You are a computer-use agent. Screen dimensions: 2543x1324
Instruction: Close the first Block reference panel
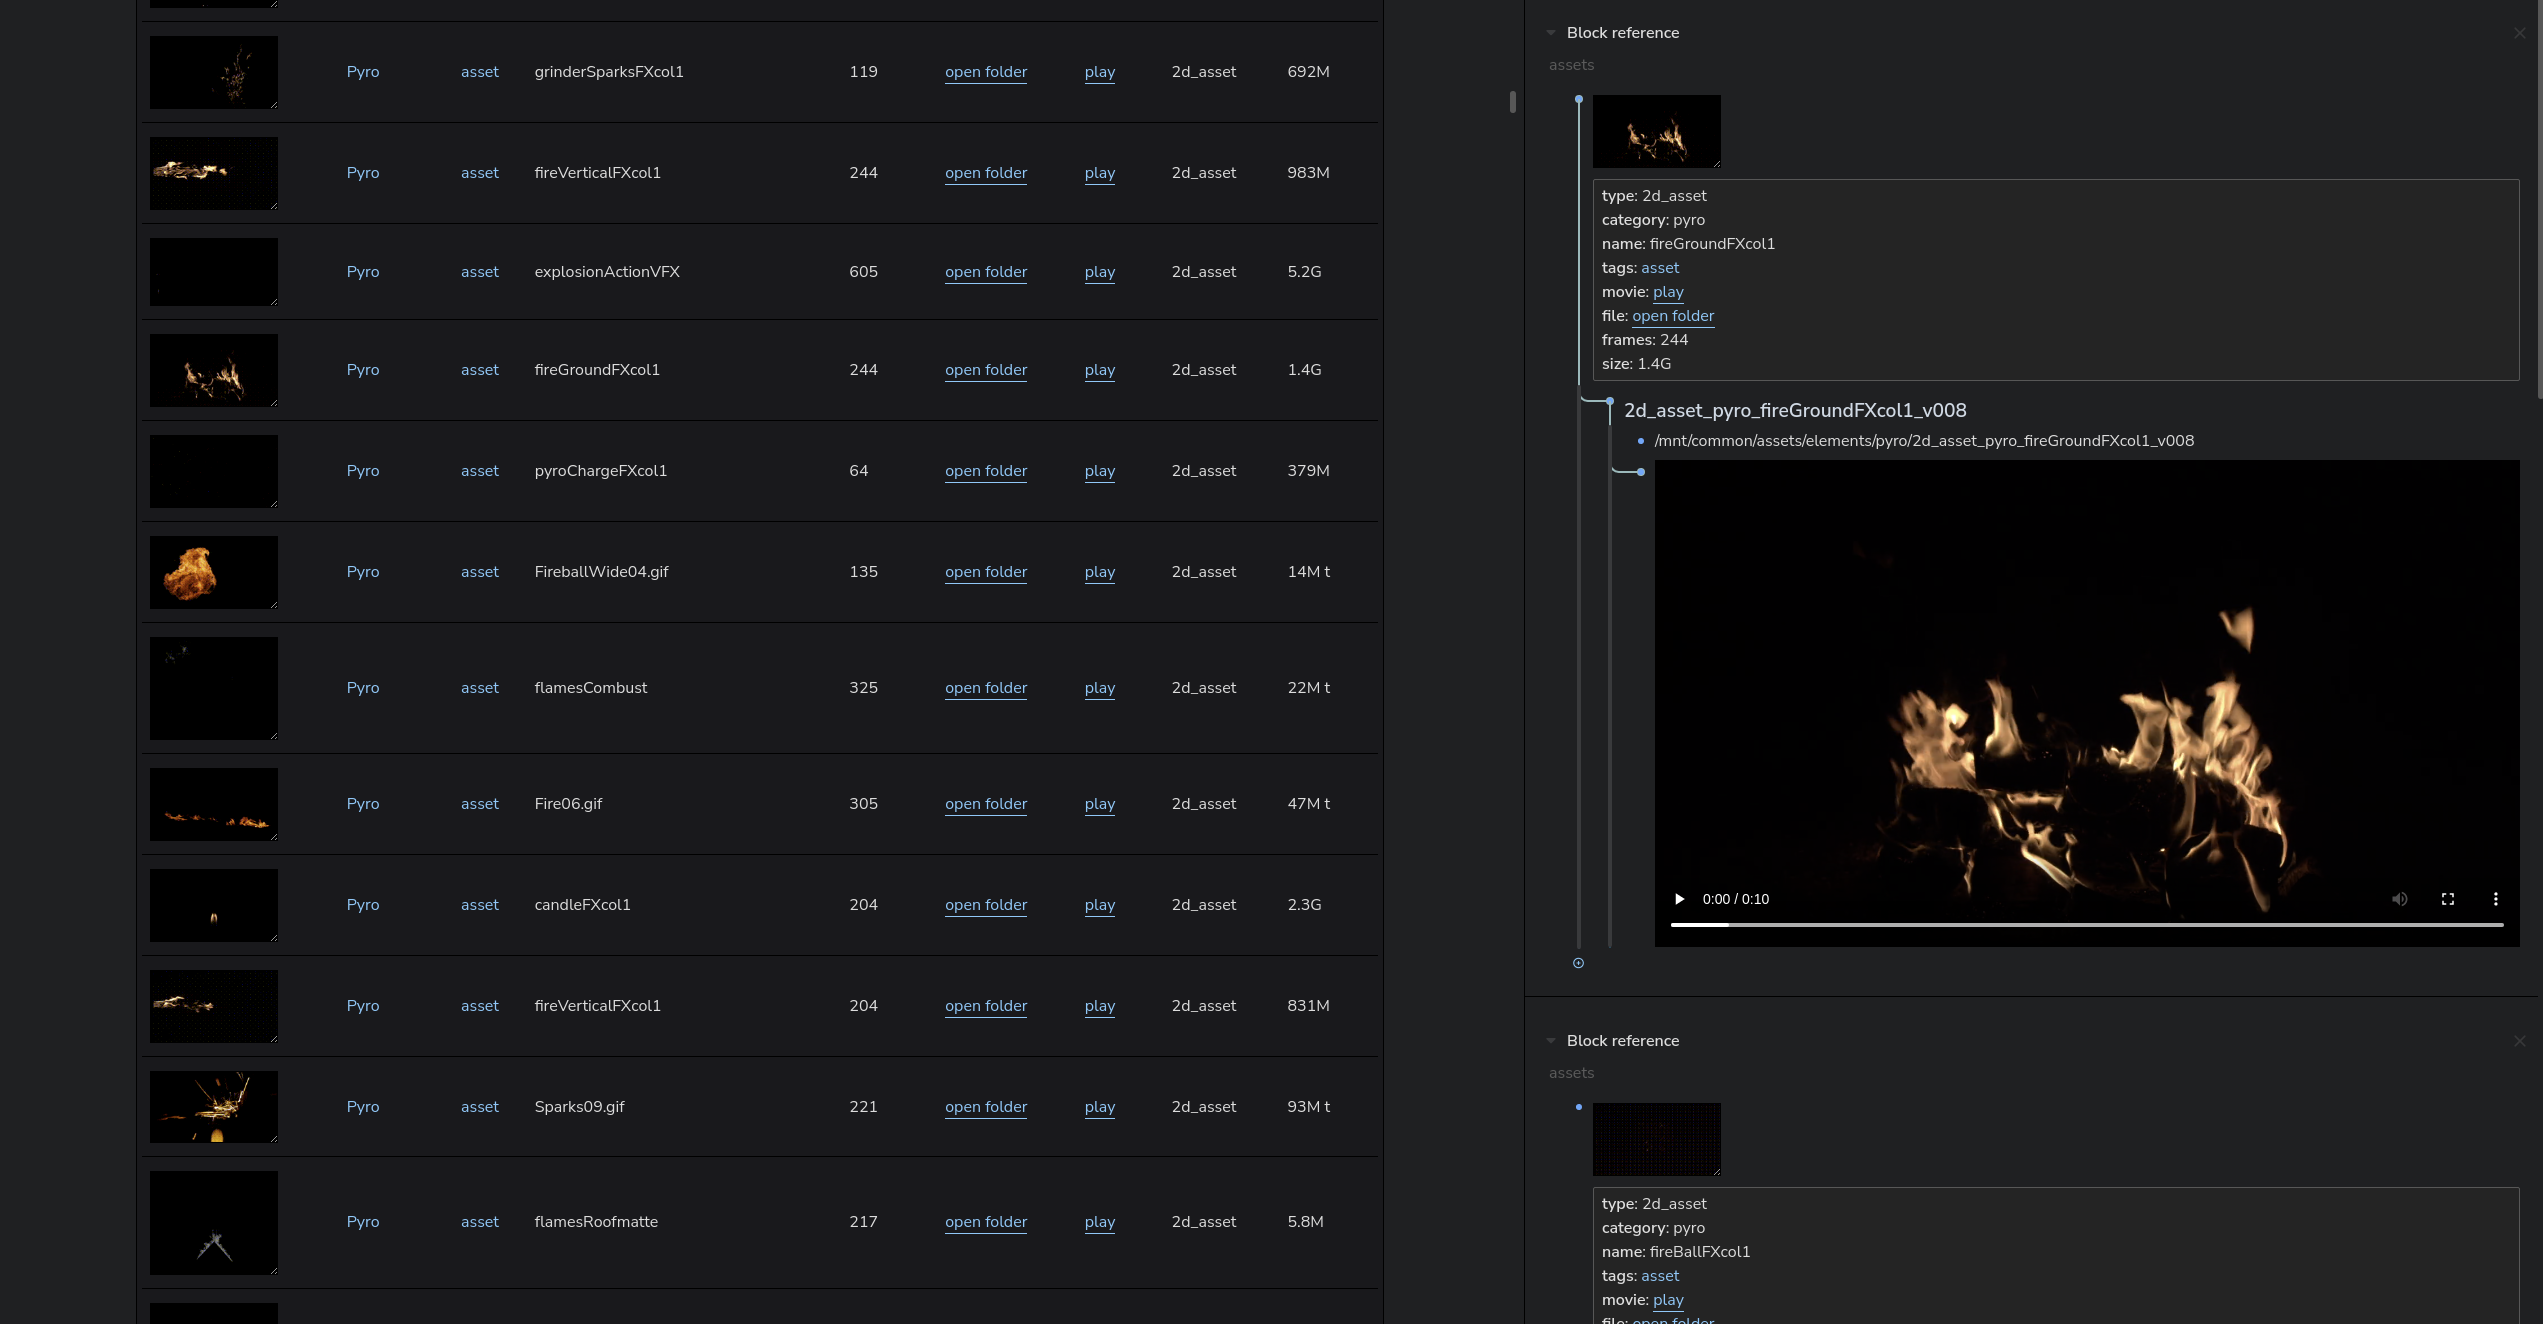coord(2519,33)
